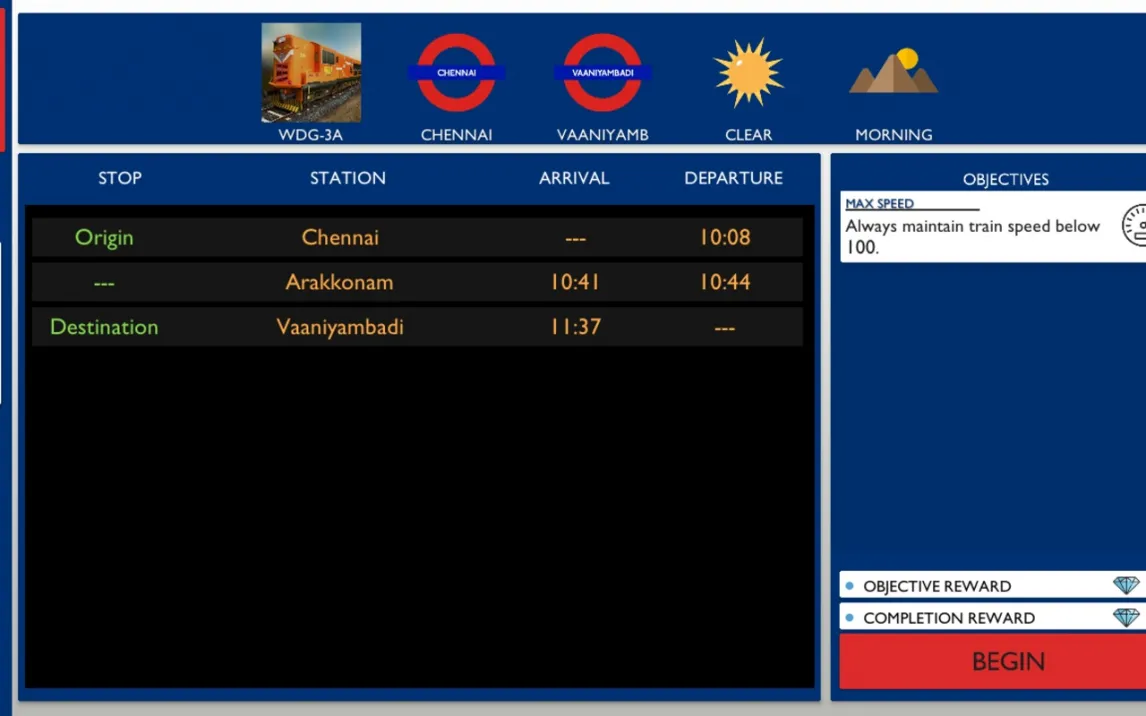Select the Arakkonam stop row
The image size is (1146, 716).
pos(417,282)
